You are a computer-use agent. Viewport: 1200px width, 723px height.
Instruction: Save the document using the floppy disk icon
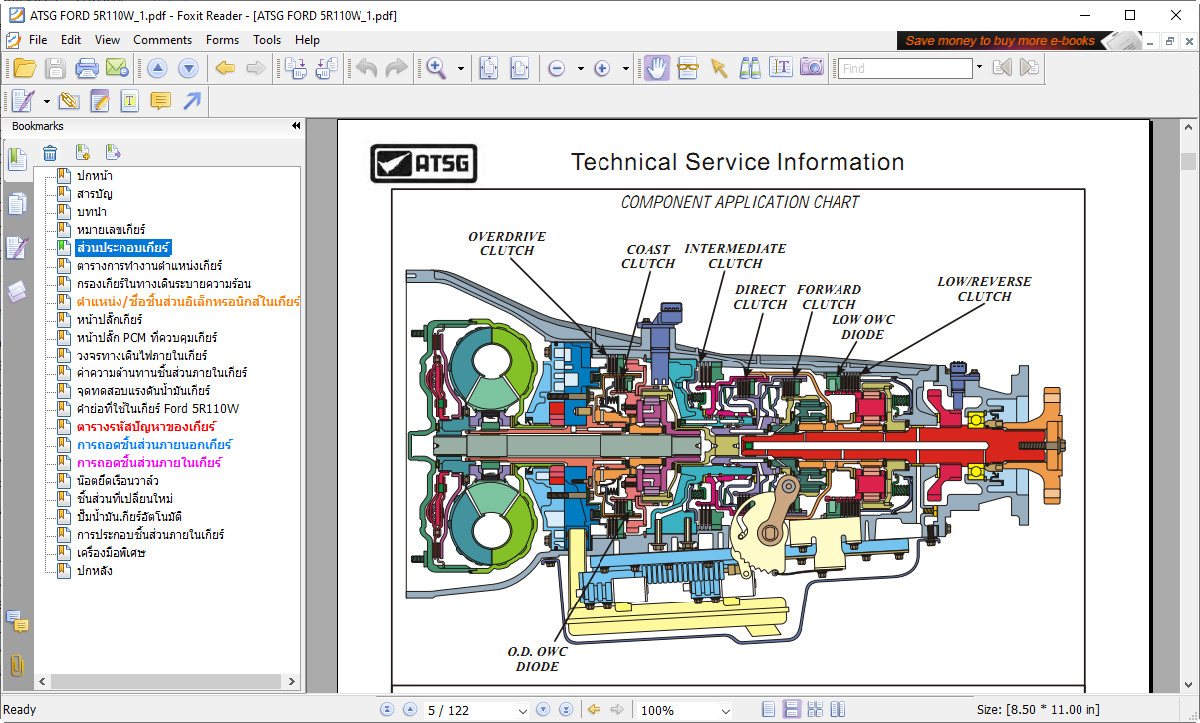click(55, 68)
